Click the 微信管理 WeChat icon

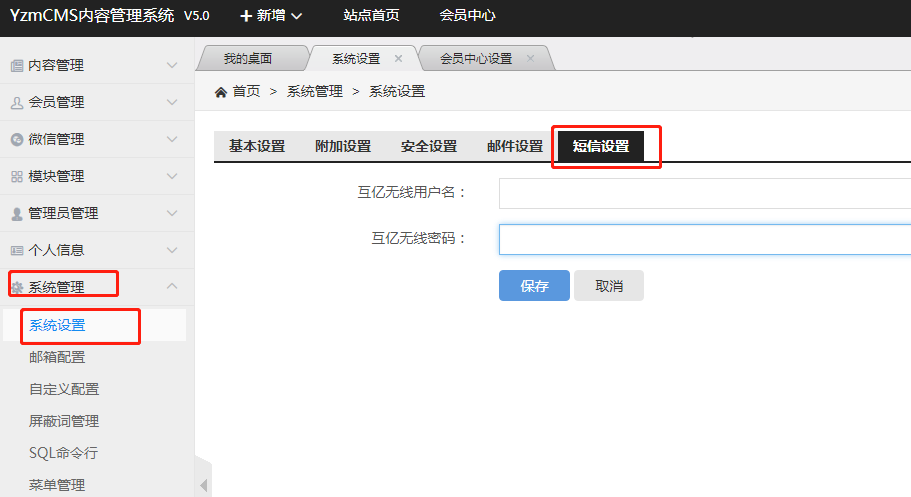(16, 140)
